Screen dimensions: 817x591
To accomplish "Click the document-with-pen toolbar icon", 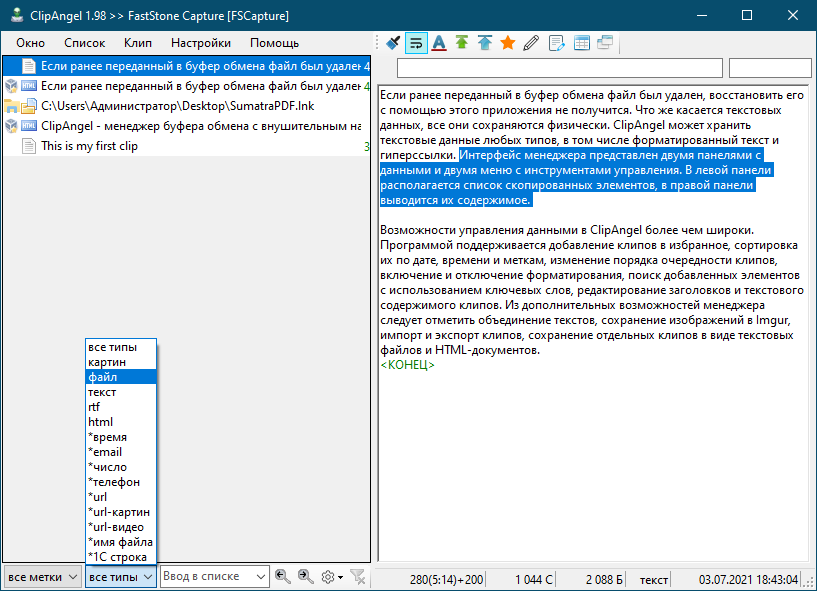I will 556,43.
